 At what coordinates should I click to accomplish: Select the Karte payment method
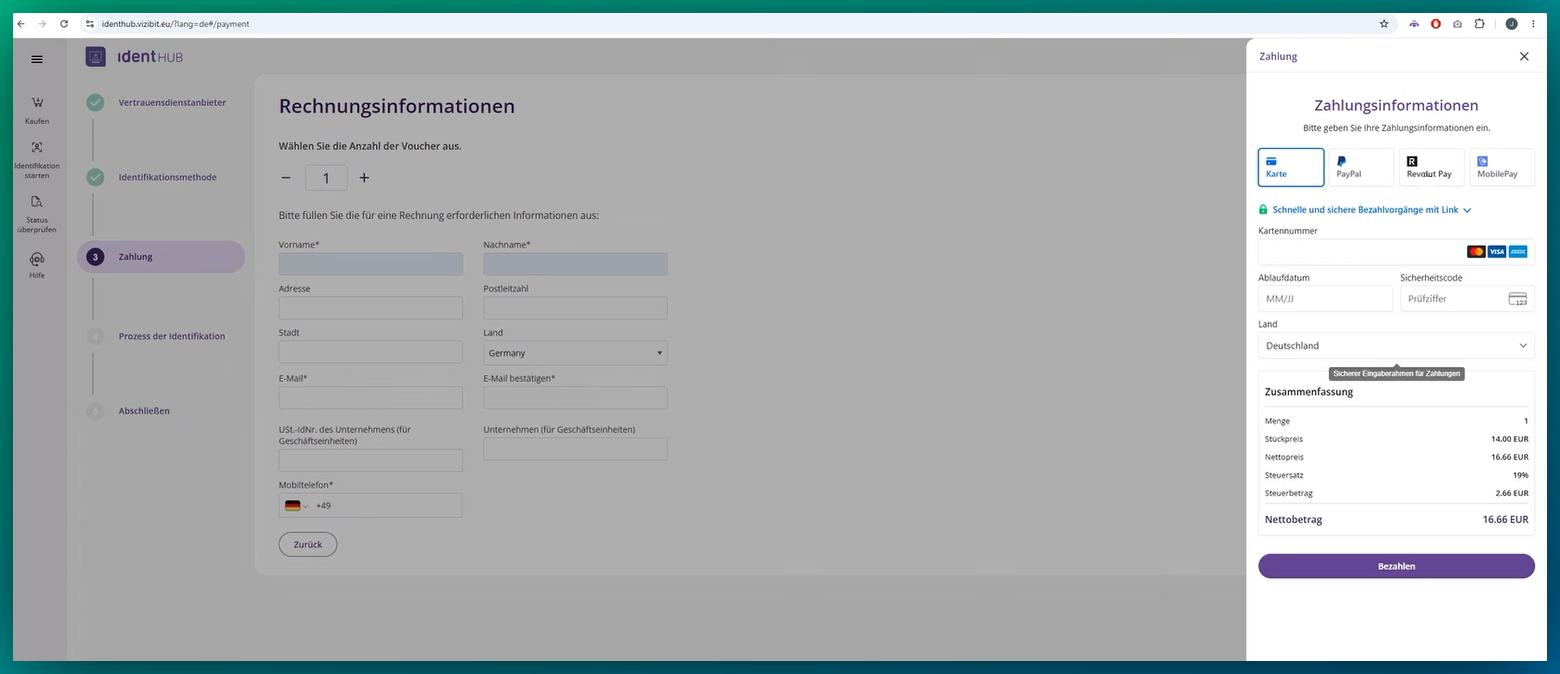(1291, 168)
